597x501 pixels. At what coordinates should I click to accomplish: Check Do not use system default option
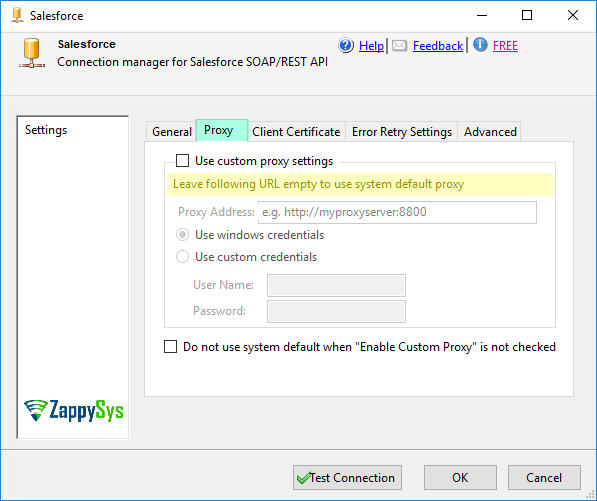point(170,346)
